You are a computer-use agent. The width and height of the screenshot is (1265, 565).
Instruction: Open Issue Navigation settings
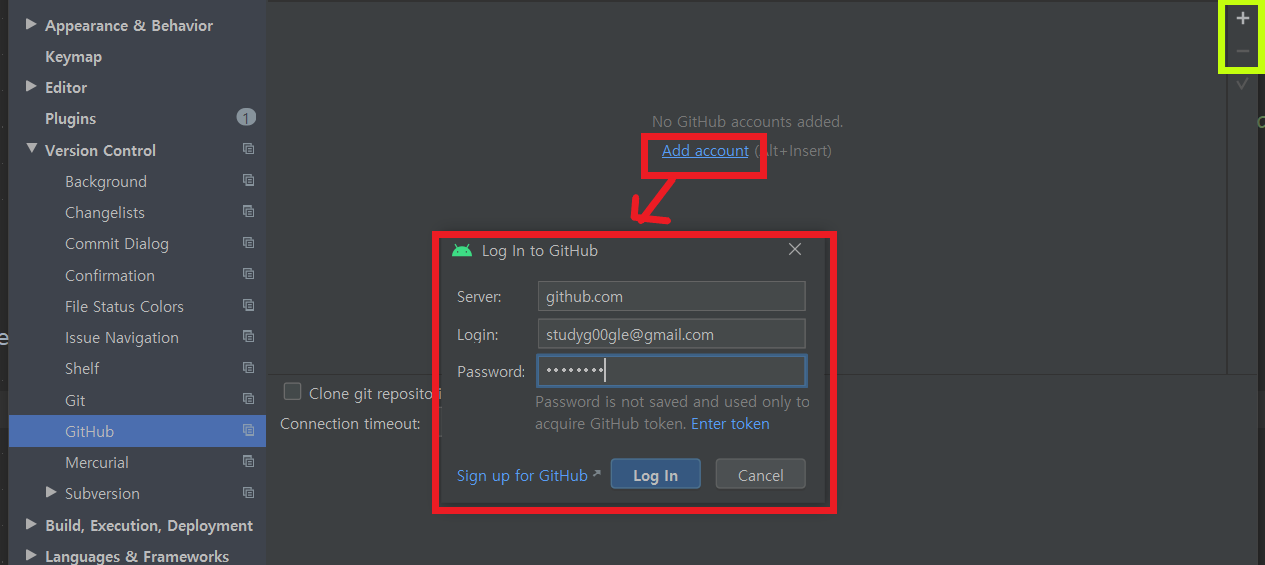pyautogui.click(x=122, y=338)
